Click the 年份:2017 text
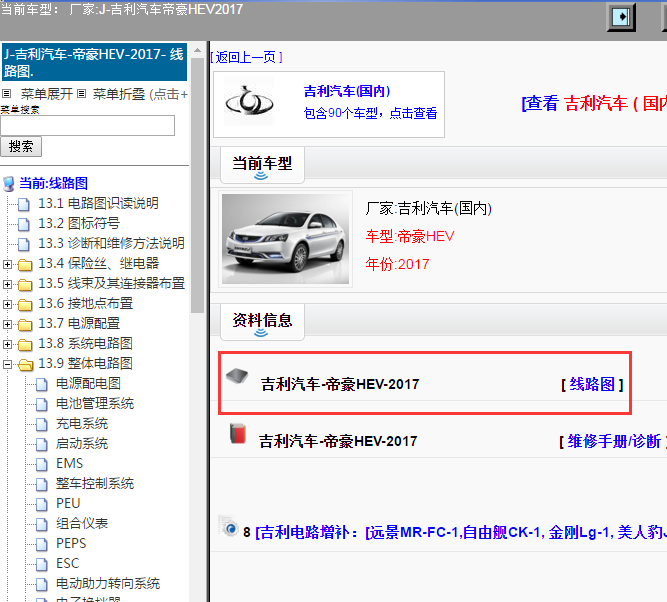 click(x=397, y=264)
